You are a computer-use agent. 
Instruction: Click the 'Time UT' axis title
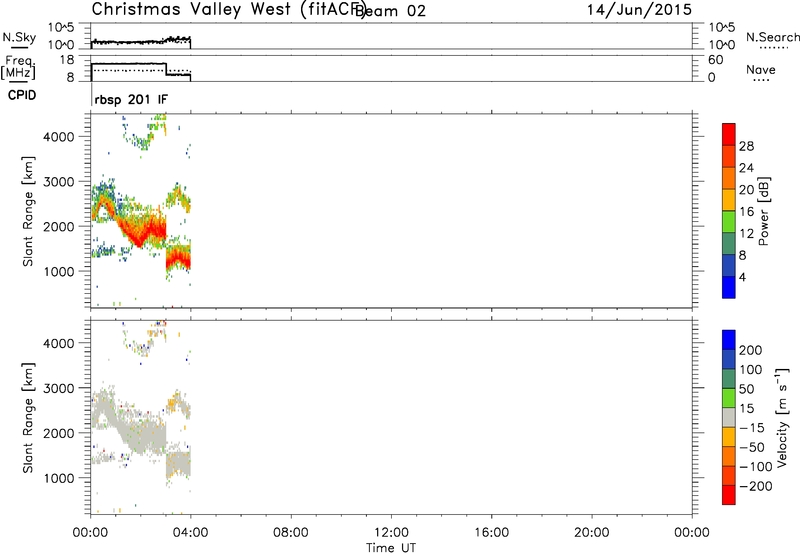391,548
